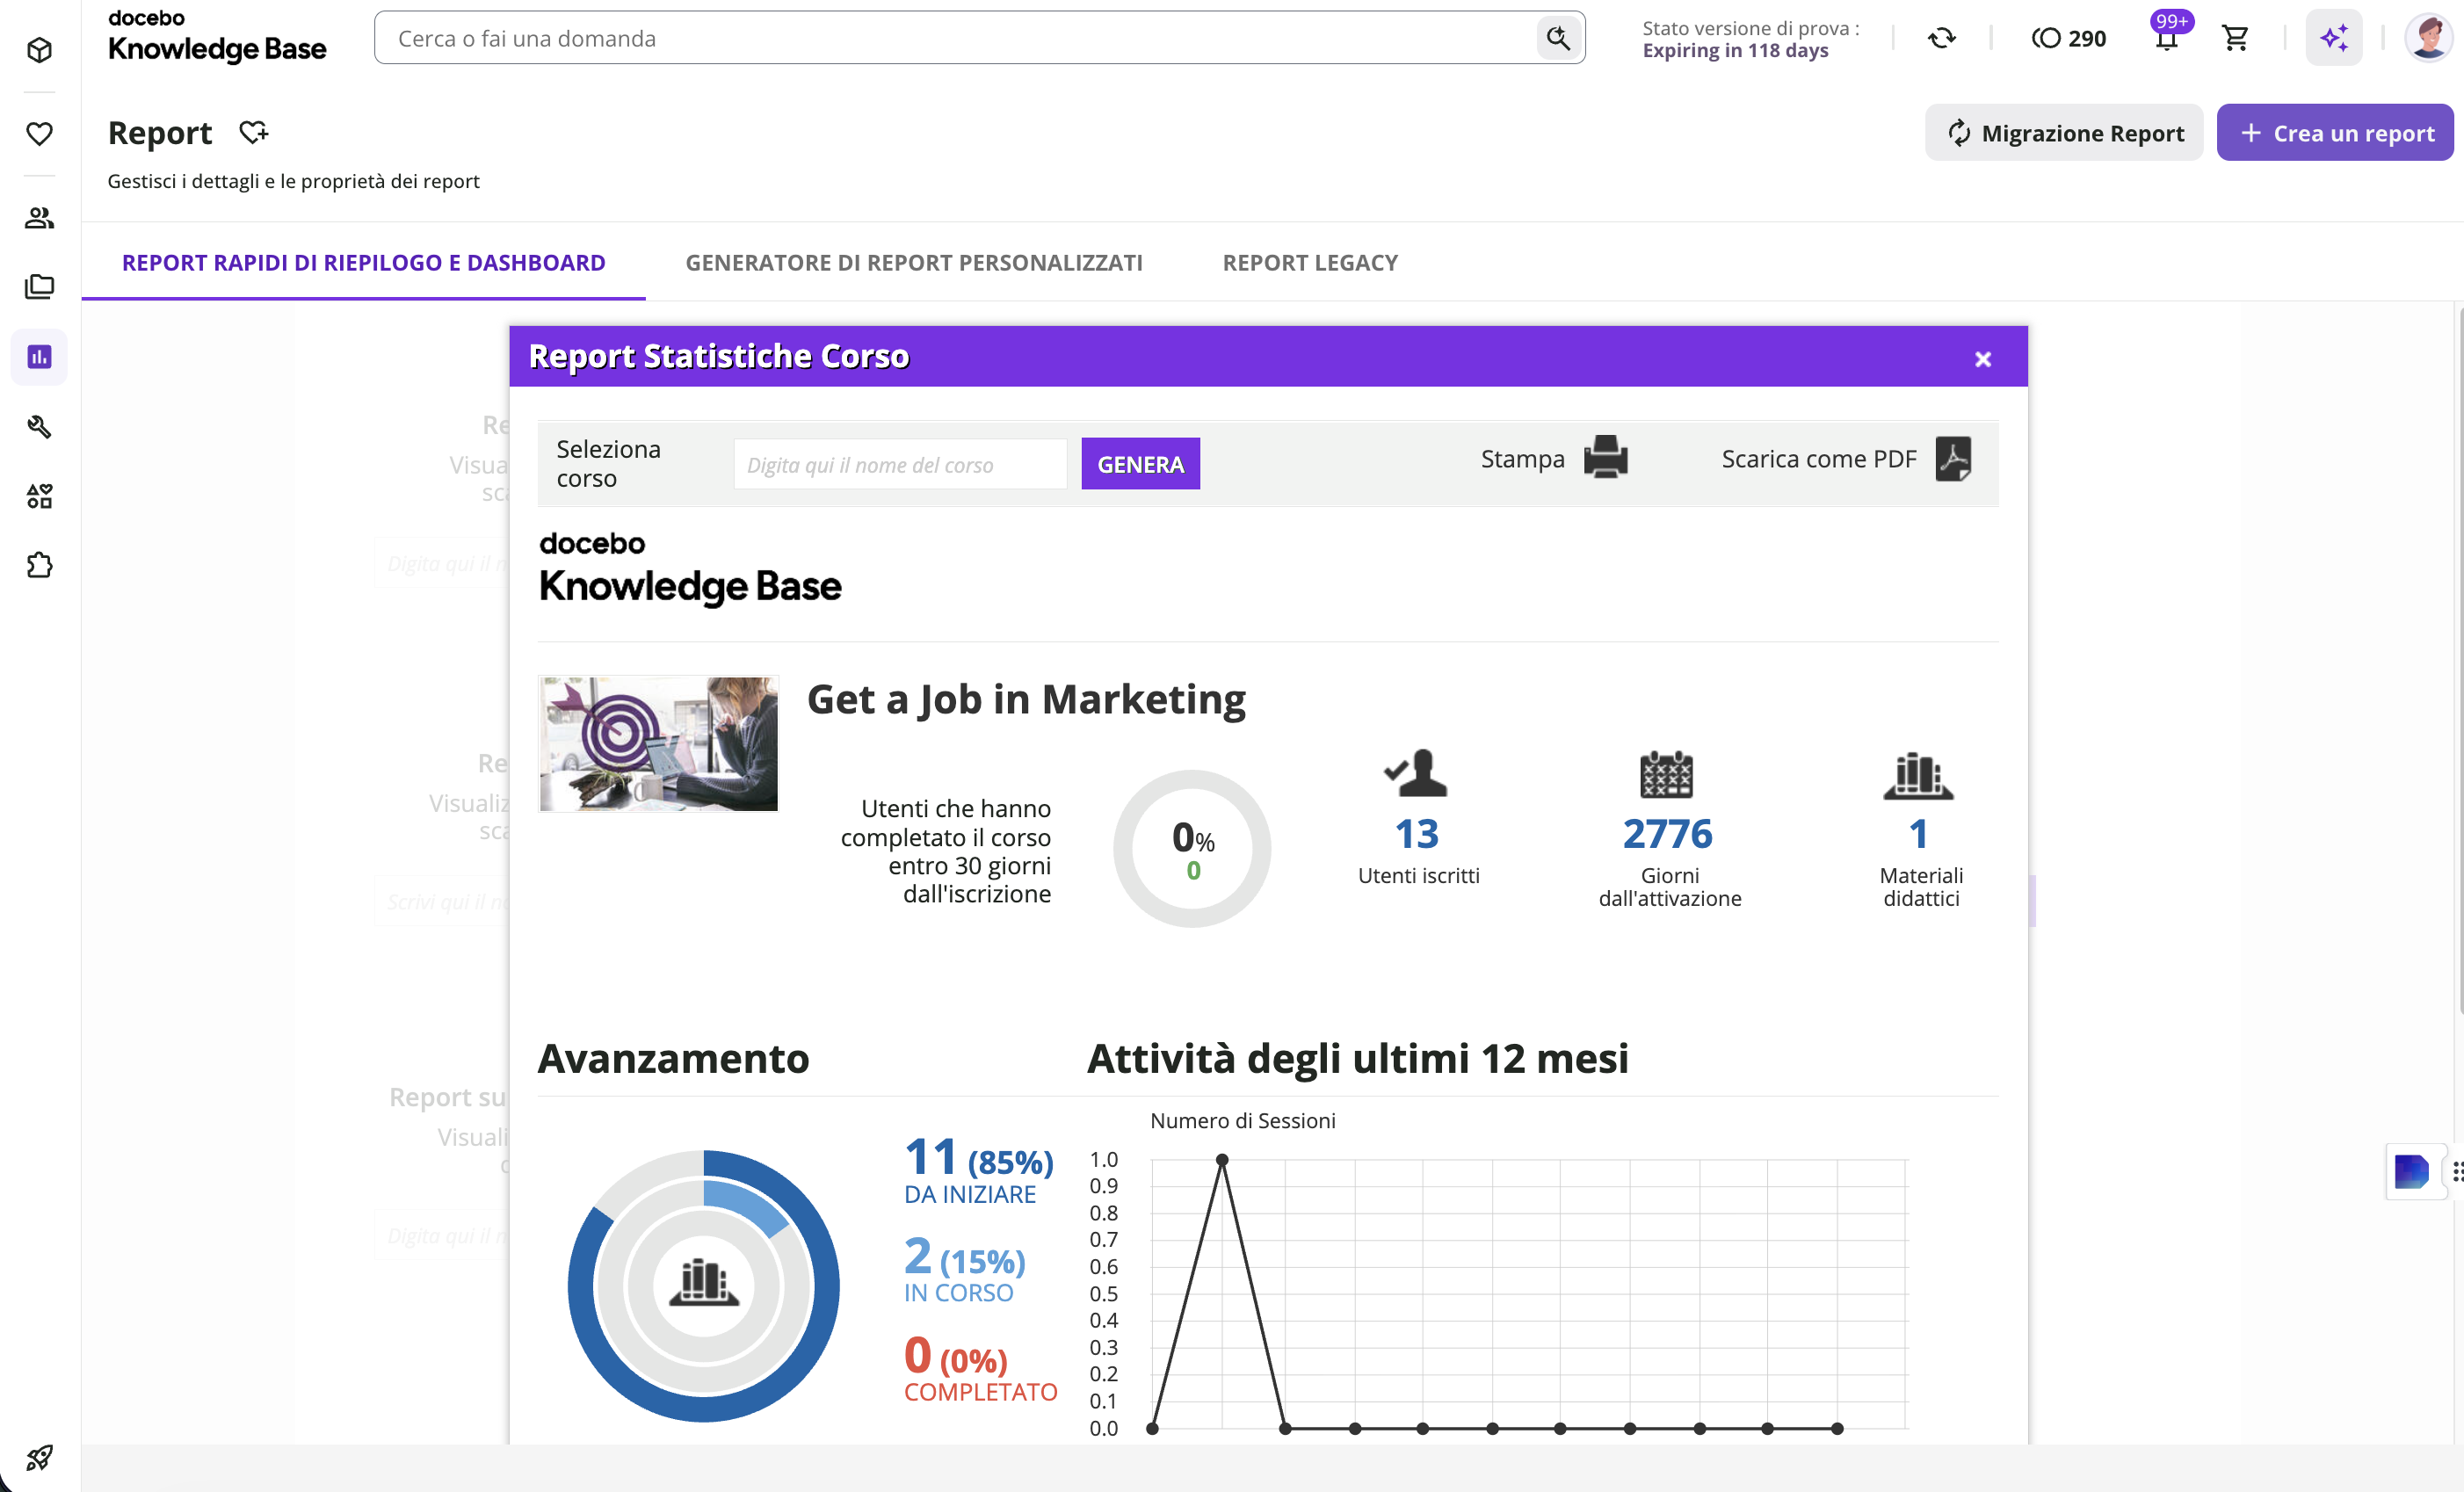The width and height of the screenshot is (2464, 1492).
Task: Open the user avatar profile menu
Action: (x=2428, y=38)
